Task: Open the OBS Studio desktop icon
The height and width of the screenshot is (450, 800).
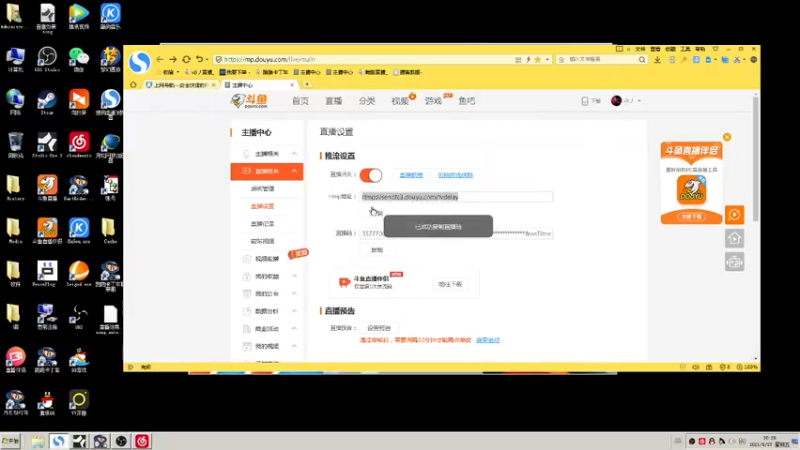Action: 47,59
